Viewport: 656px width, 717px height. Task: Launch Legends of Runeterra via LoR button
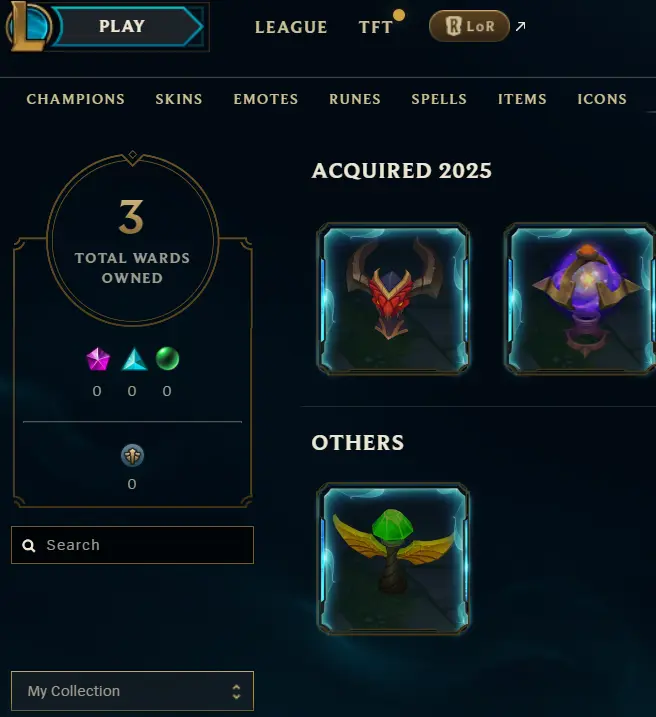click(x=469, y=26)
